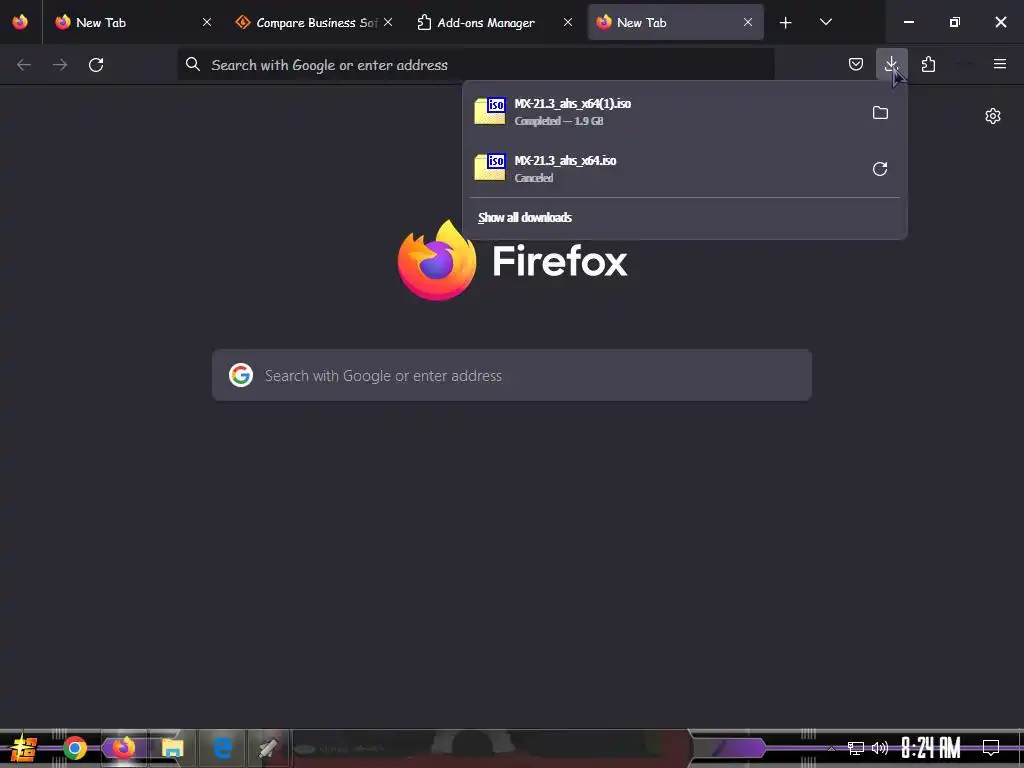Switch to Compare Business Software tab

click(x=316, y=22)
